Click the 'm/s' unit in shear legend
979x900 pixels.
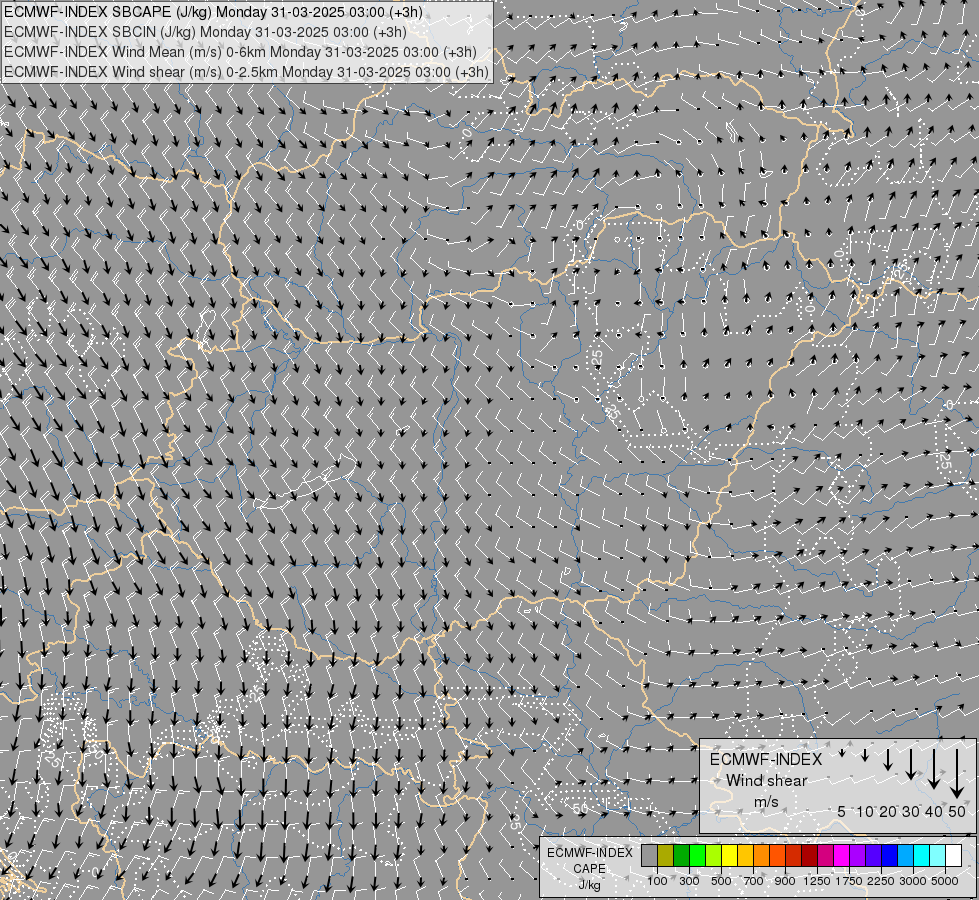766,802
